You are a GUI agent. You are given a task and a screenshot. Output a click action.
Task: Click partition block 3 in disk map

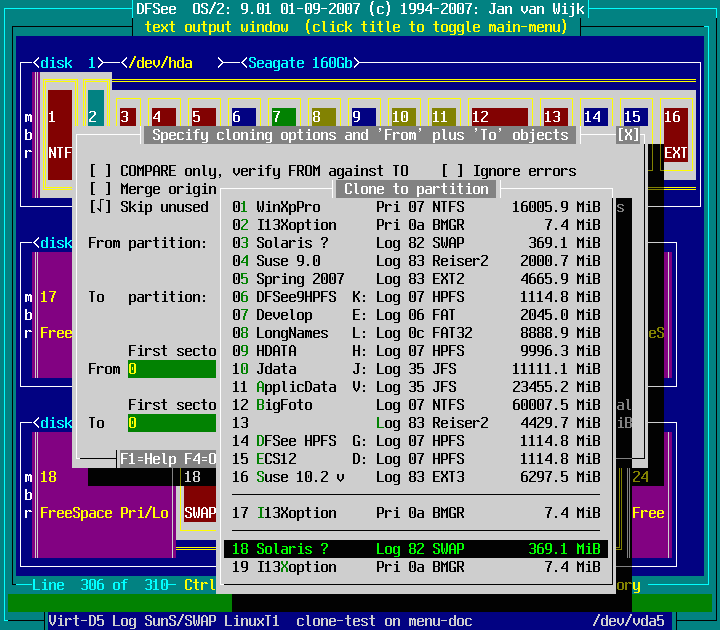tap(125, 116)
